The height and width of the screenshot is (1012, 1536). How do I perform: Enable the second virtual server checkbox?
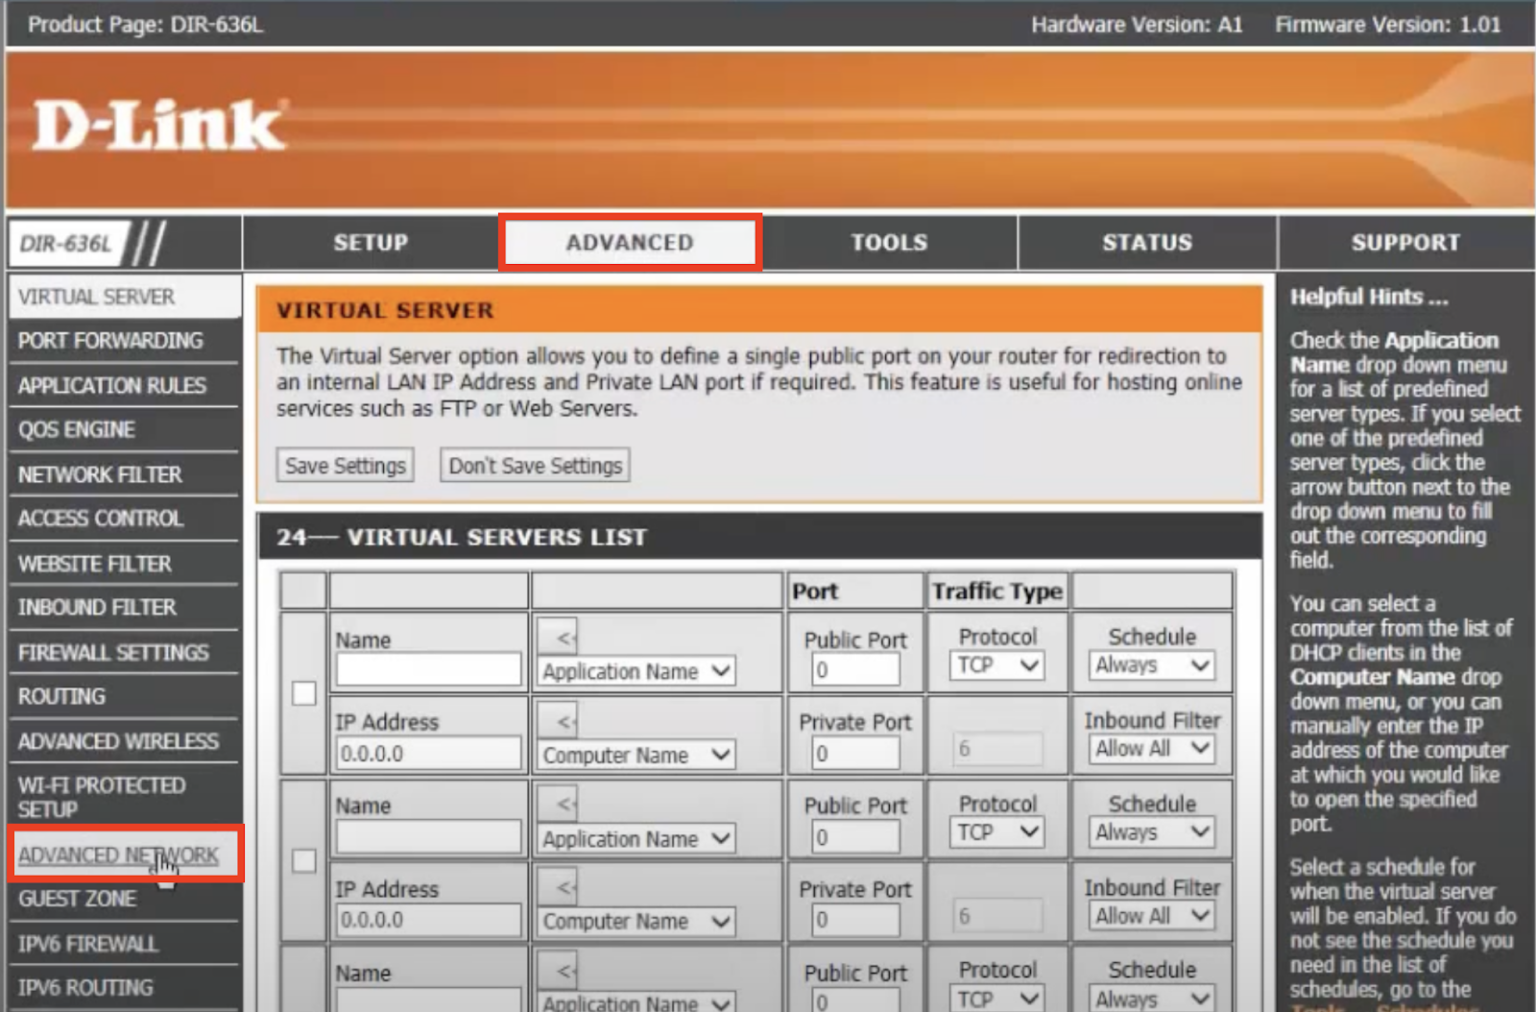coord(304,860)
